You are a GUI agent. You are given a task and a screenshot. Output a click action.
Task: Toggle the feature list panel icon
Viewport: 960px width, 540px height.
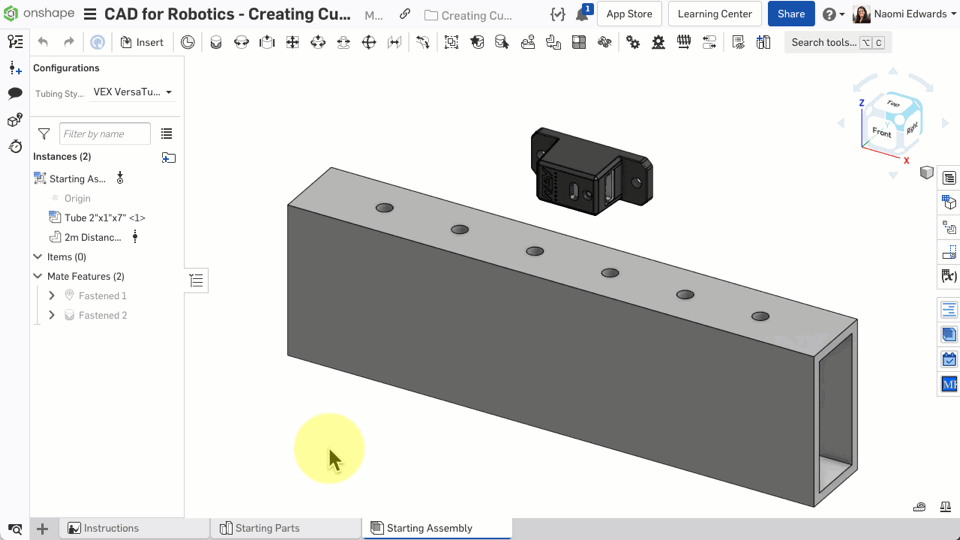(15, 42)
